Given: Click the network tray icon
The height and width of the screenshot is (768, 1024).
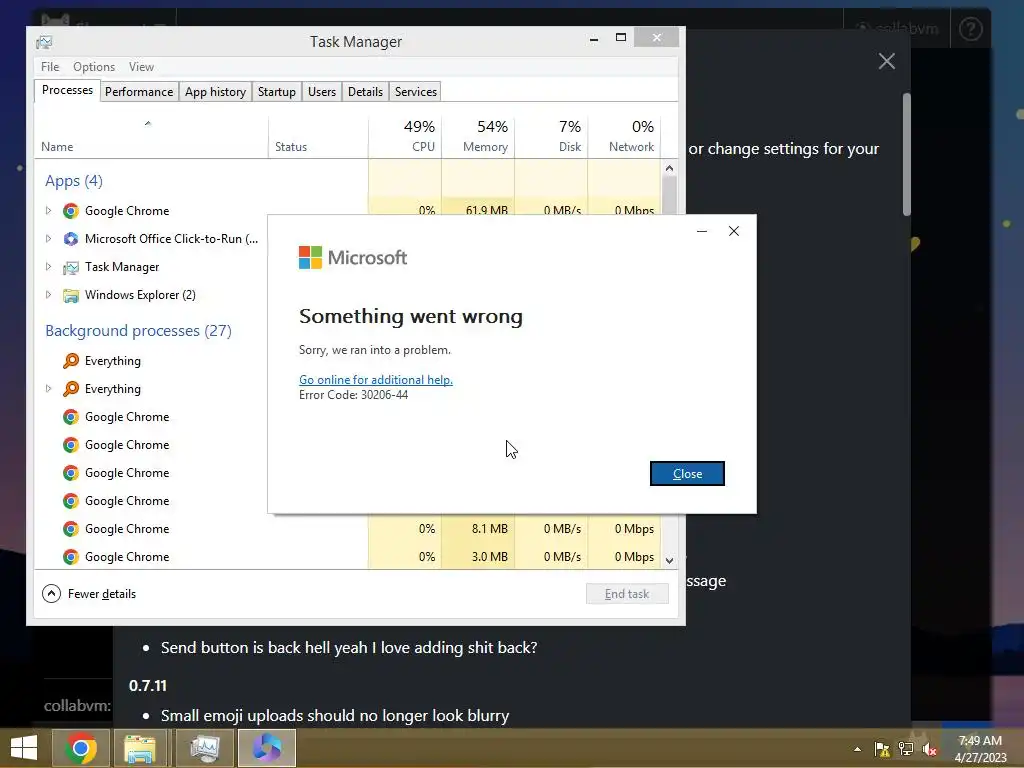Looking at the screenshot, I should pos(906,749).
